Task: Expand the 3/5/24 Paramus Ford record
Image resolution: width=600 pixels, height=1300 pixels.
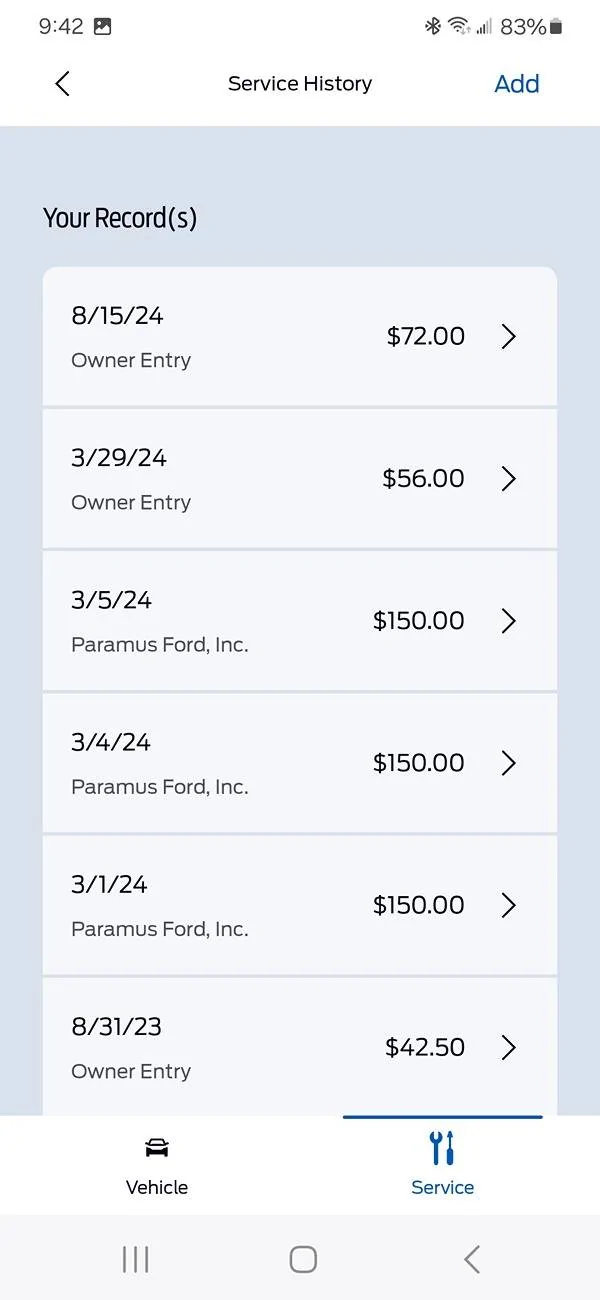Action: point(300,620)
